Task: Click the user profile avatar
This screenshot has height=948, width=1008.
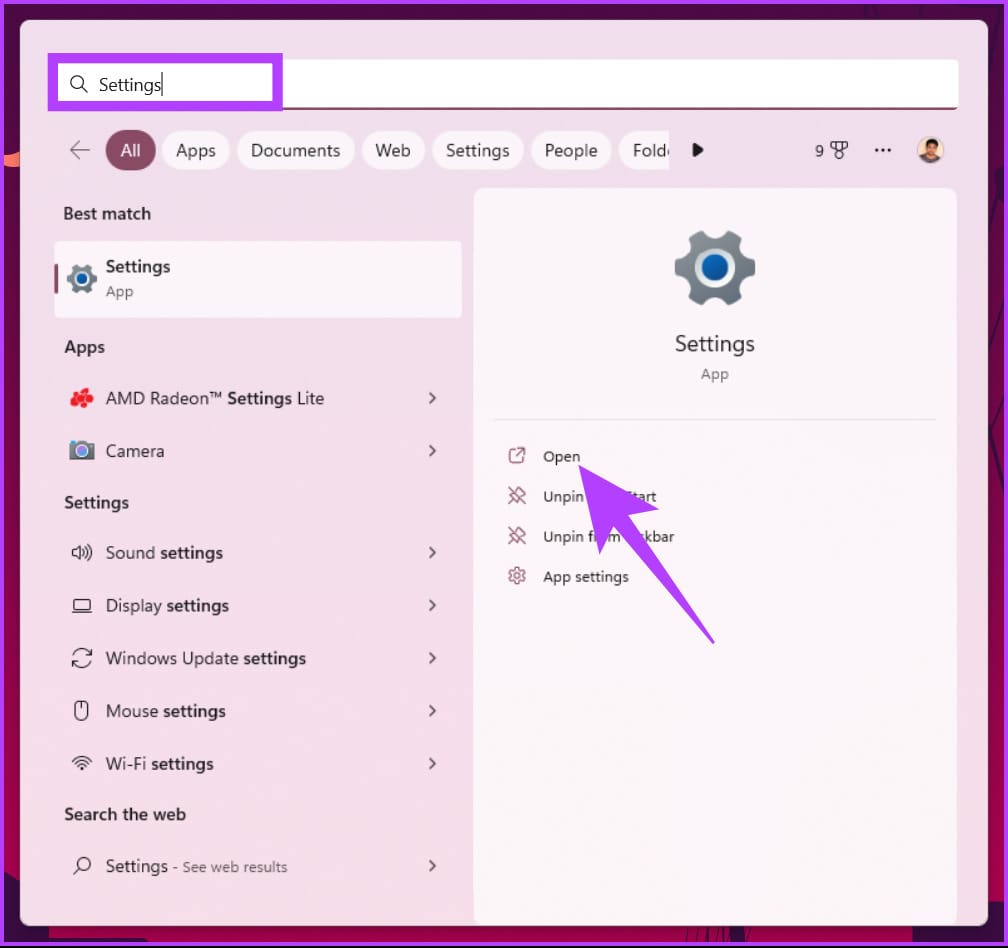Action: tap(930, 150)
